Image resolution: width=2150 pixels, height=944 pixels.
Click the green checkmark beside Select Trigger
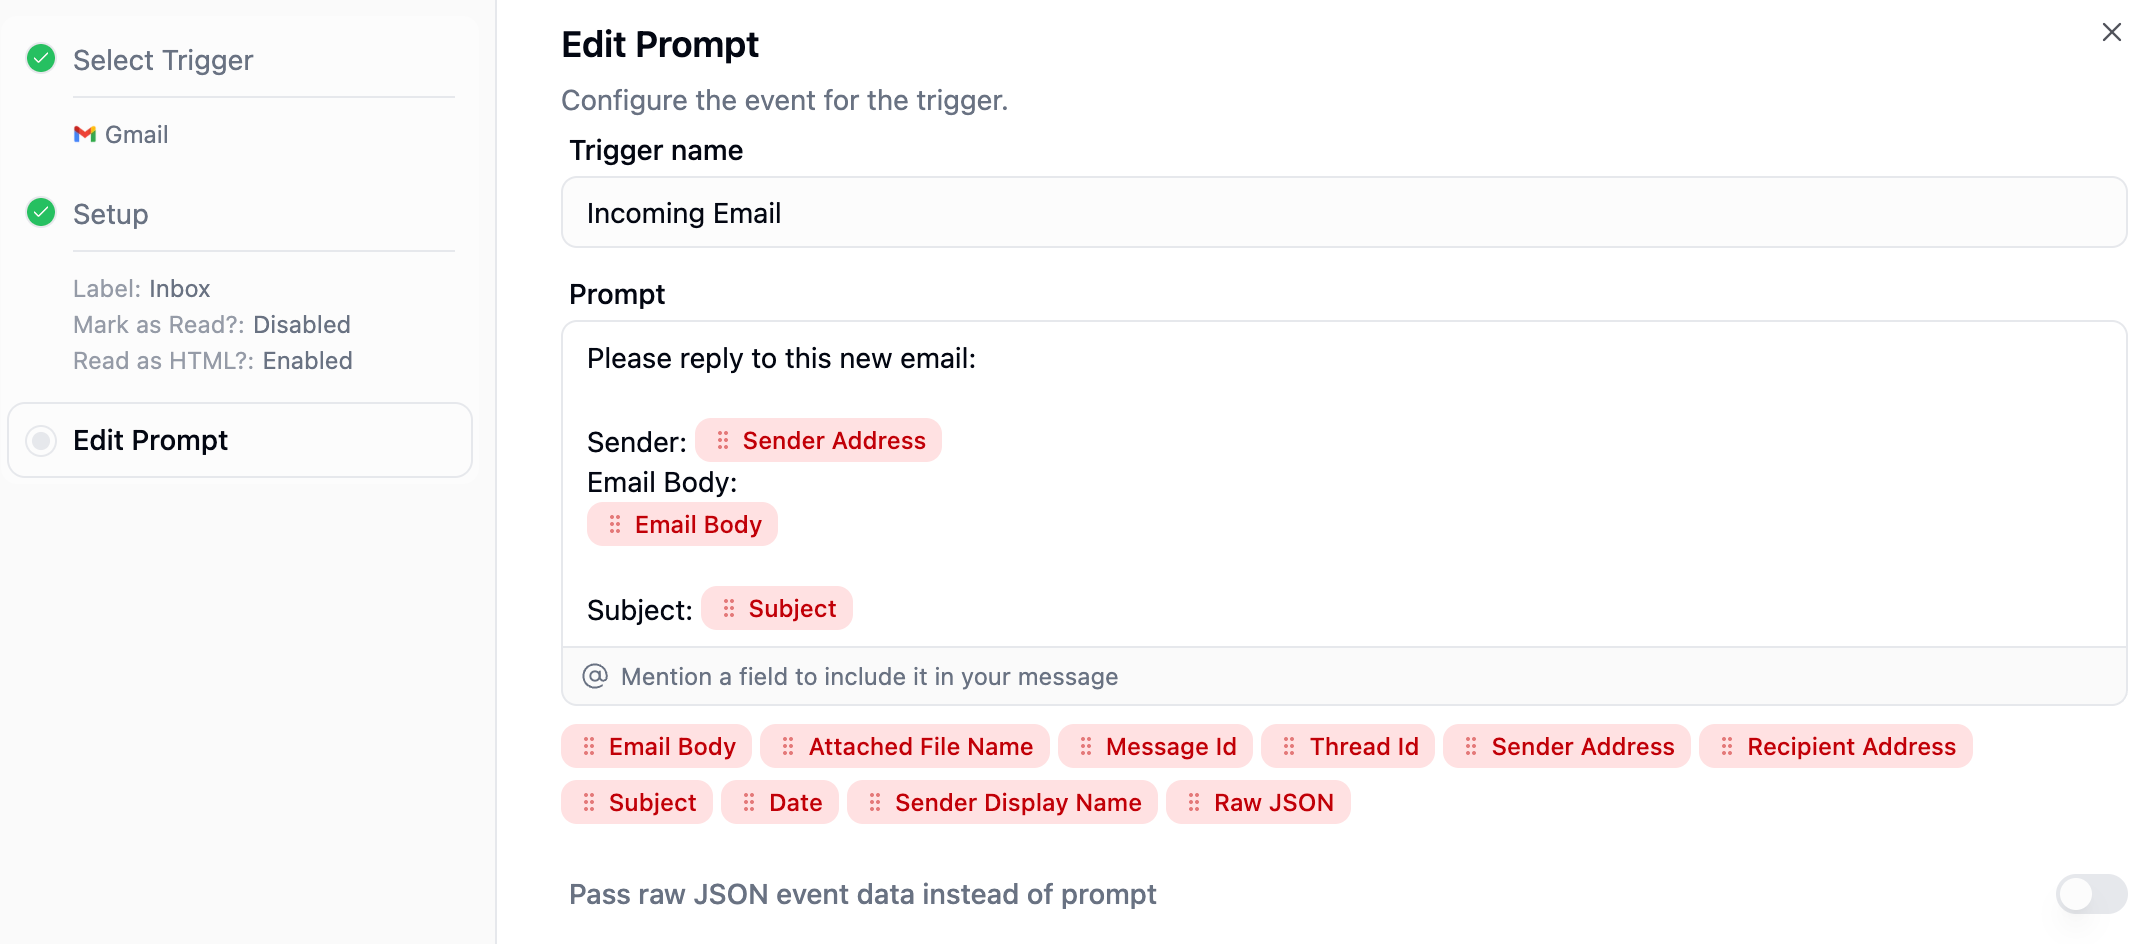tap(40, 58)
